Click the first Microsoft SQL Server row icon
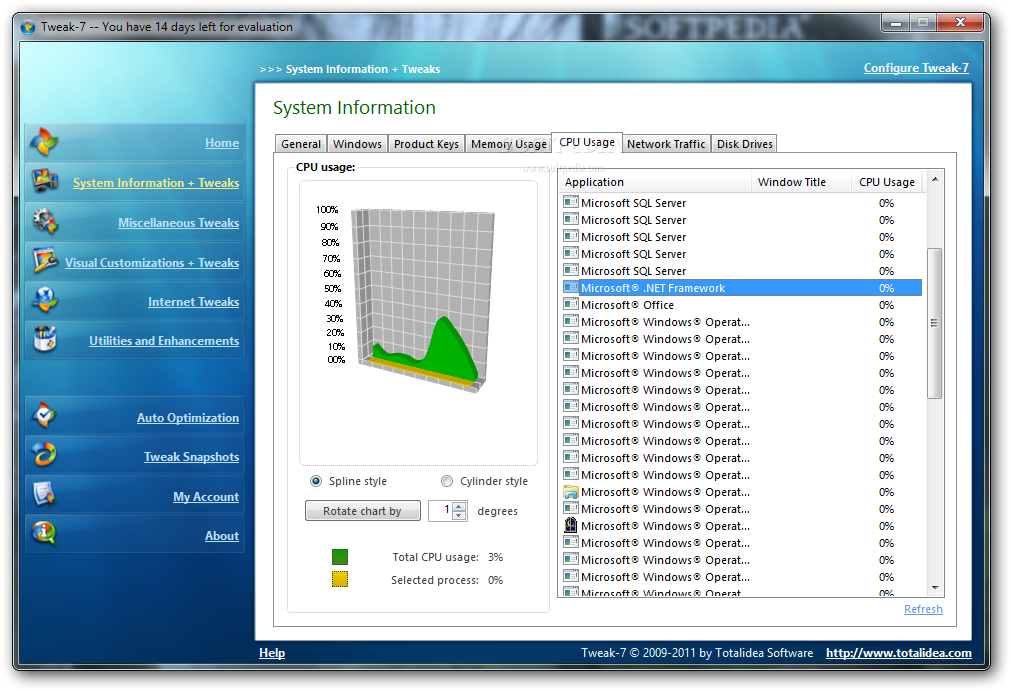Screen dimensions: 1011x691 pos(571,202)
